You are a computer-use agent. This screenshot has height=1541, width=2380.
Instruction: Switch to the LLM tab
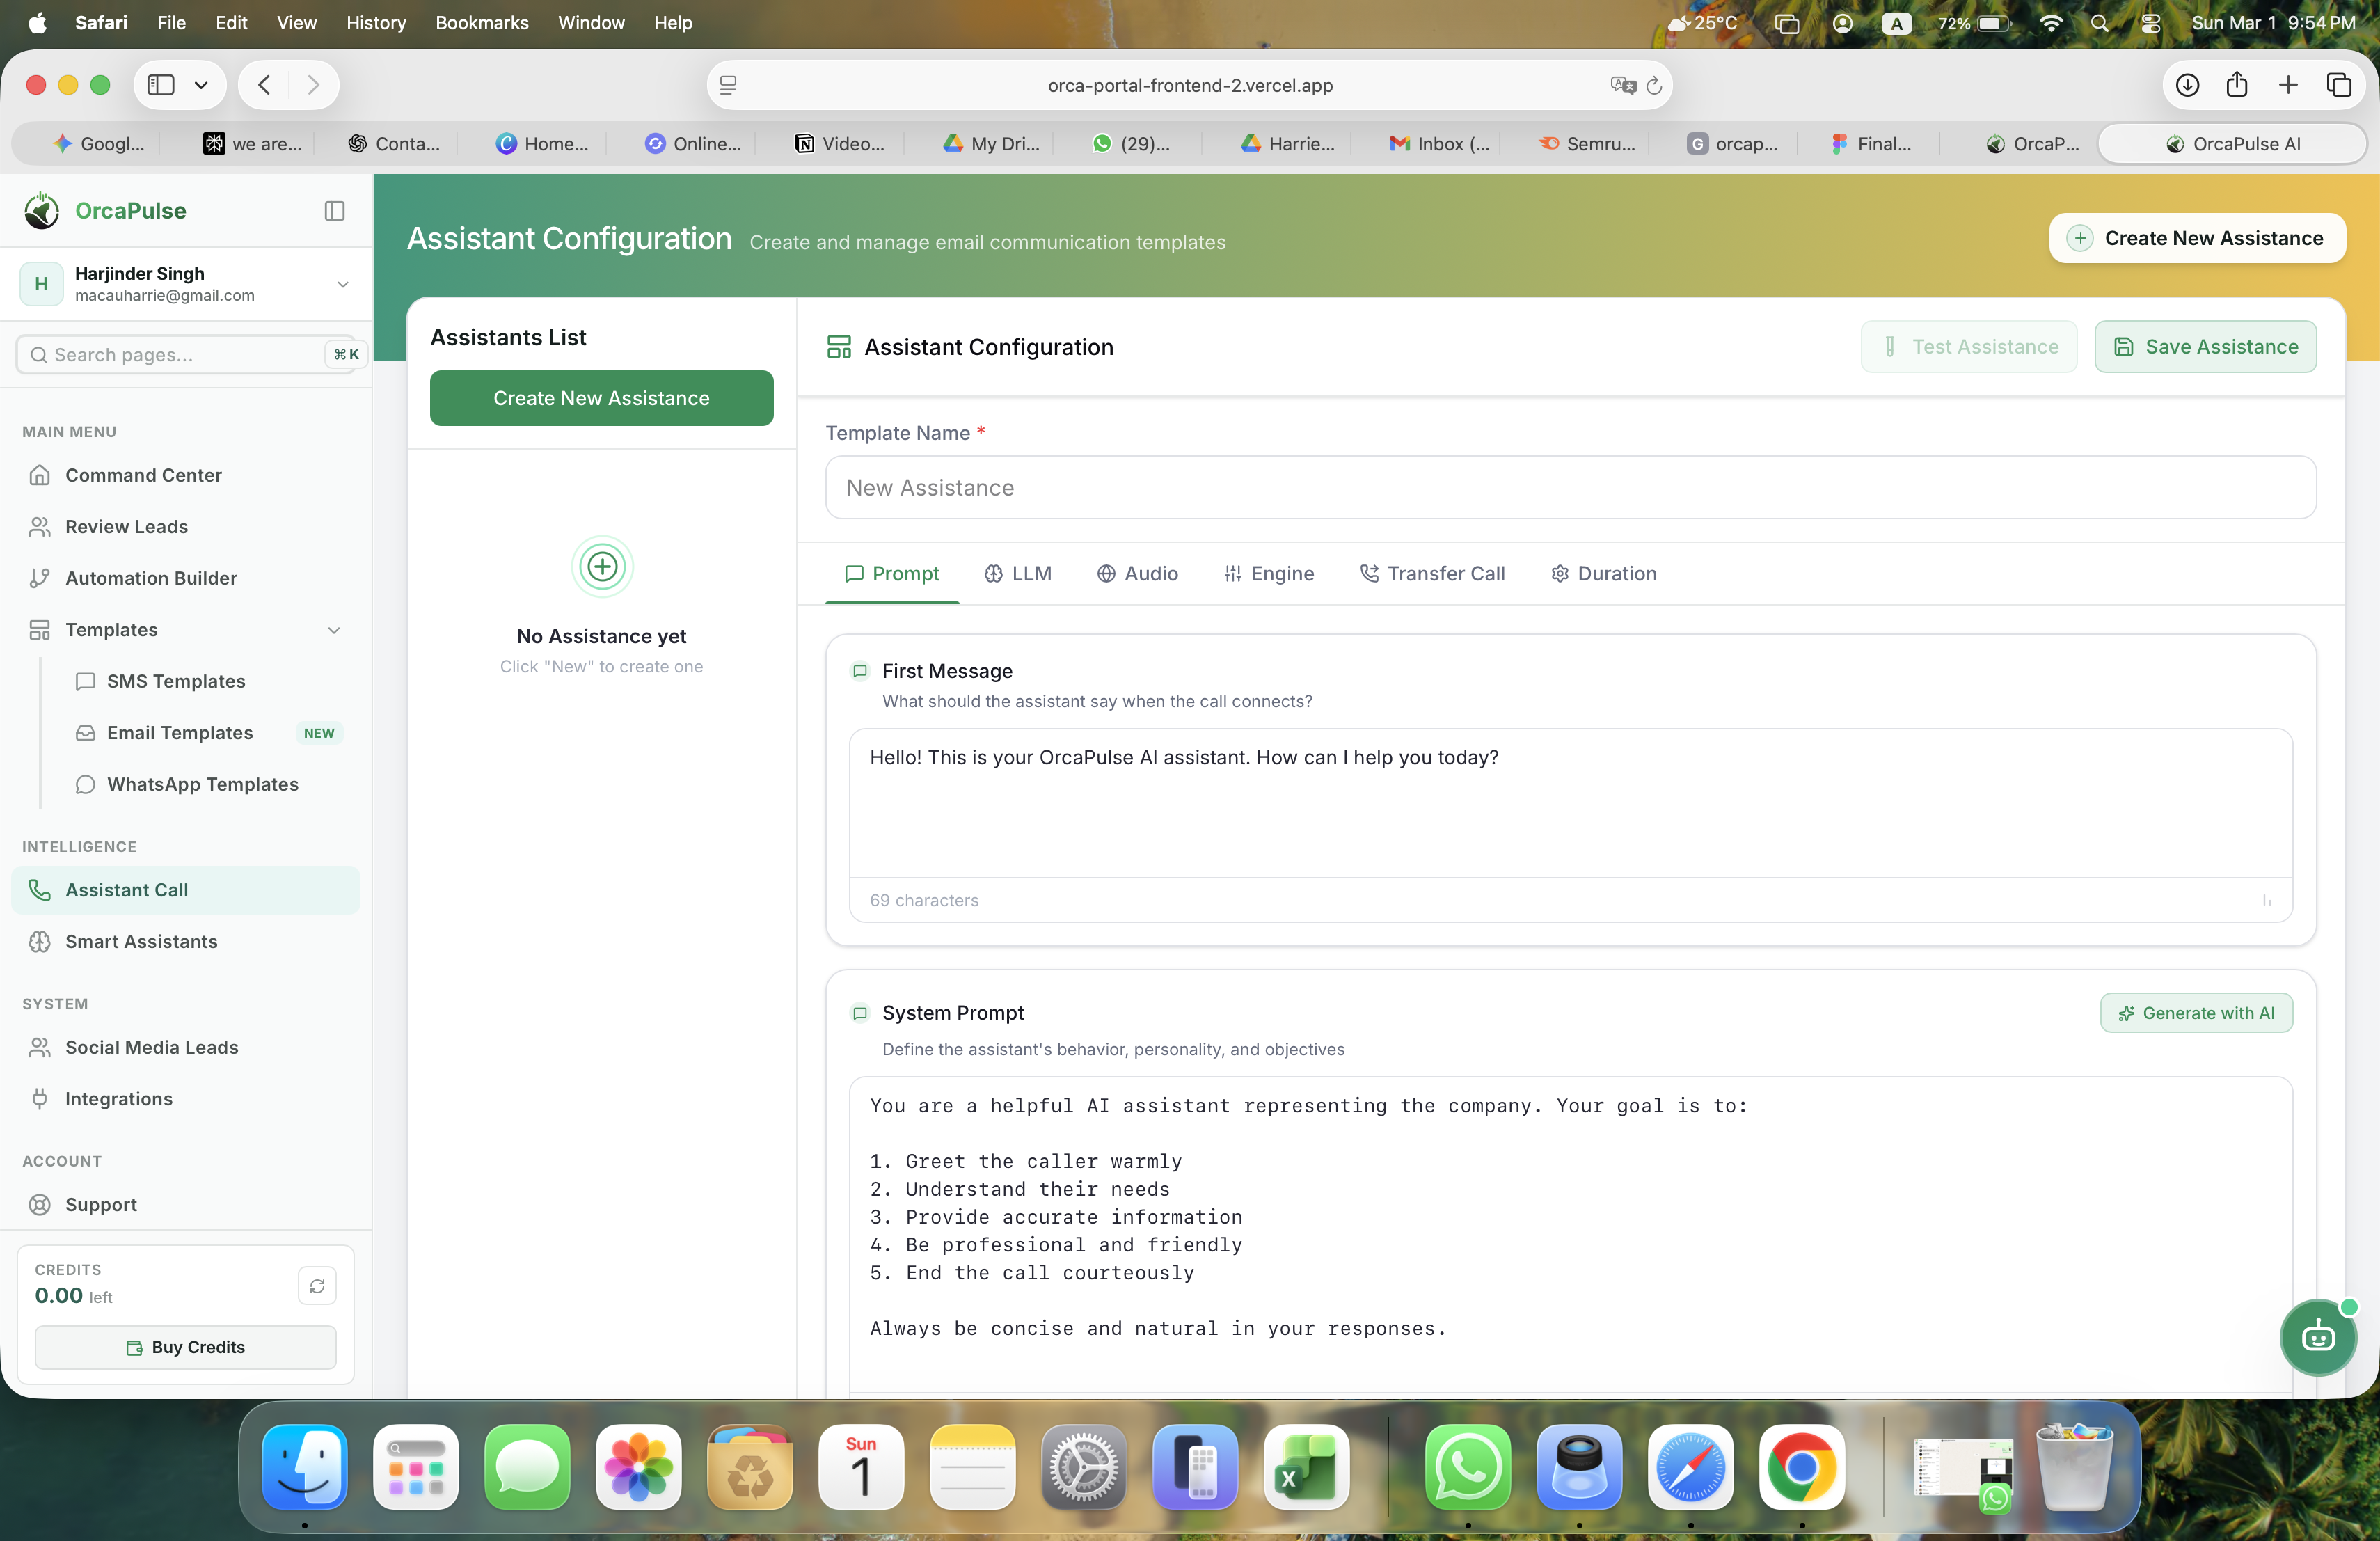click(1018, 574)
